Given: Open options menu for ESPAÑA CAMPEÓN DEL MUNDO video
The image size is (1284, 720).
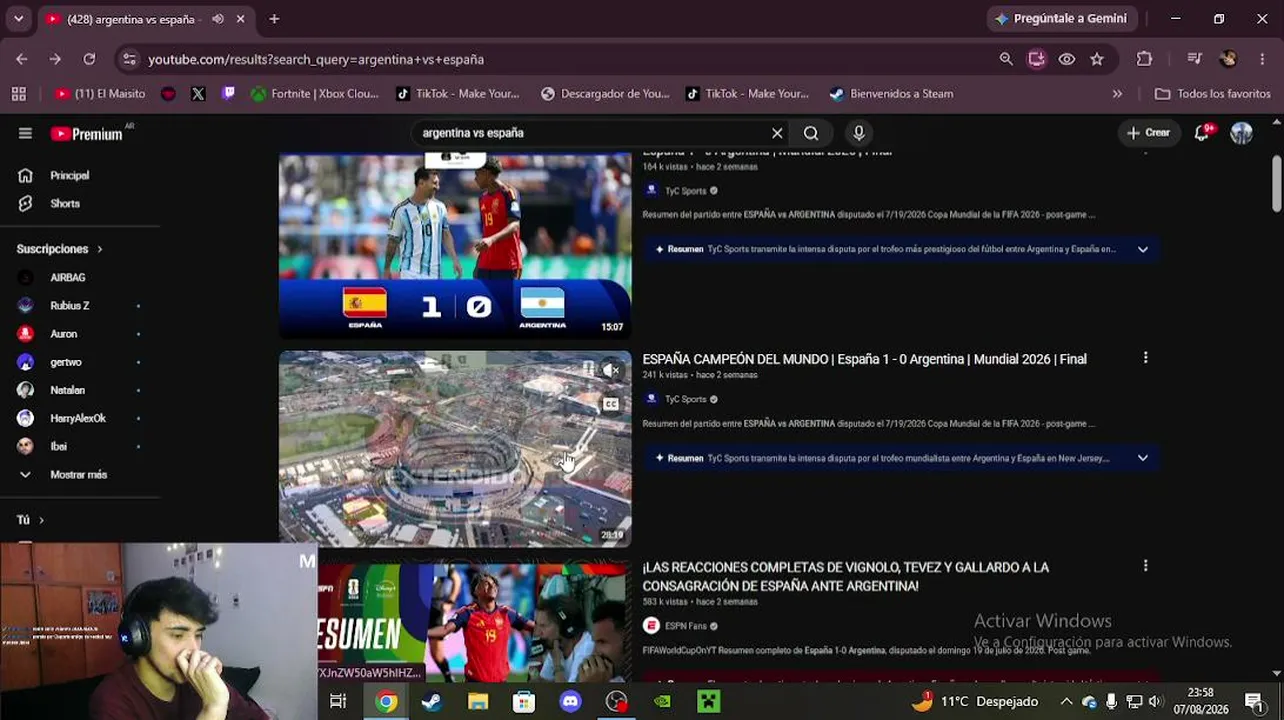Looking at the screenshot, I should point(1145,358).
